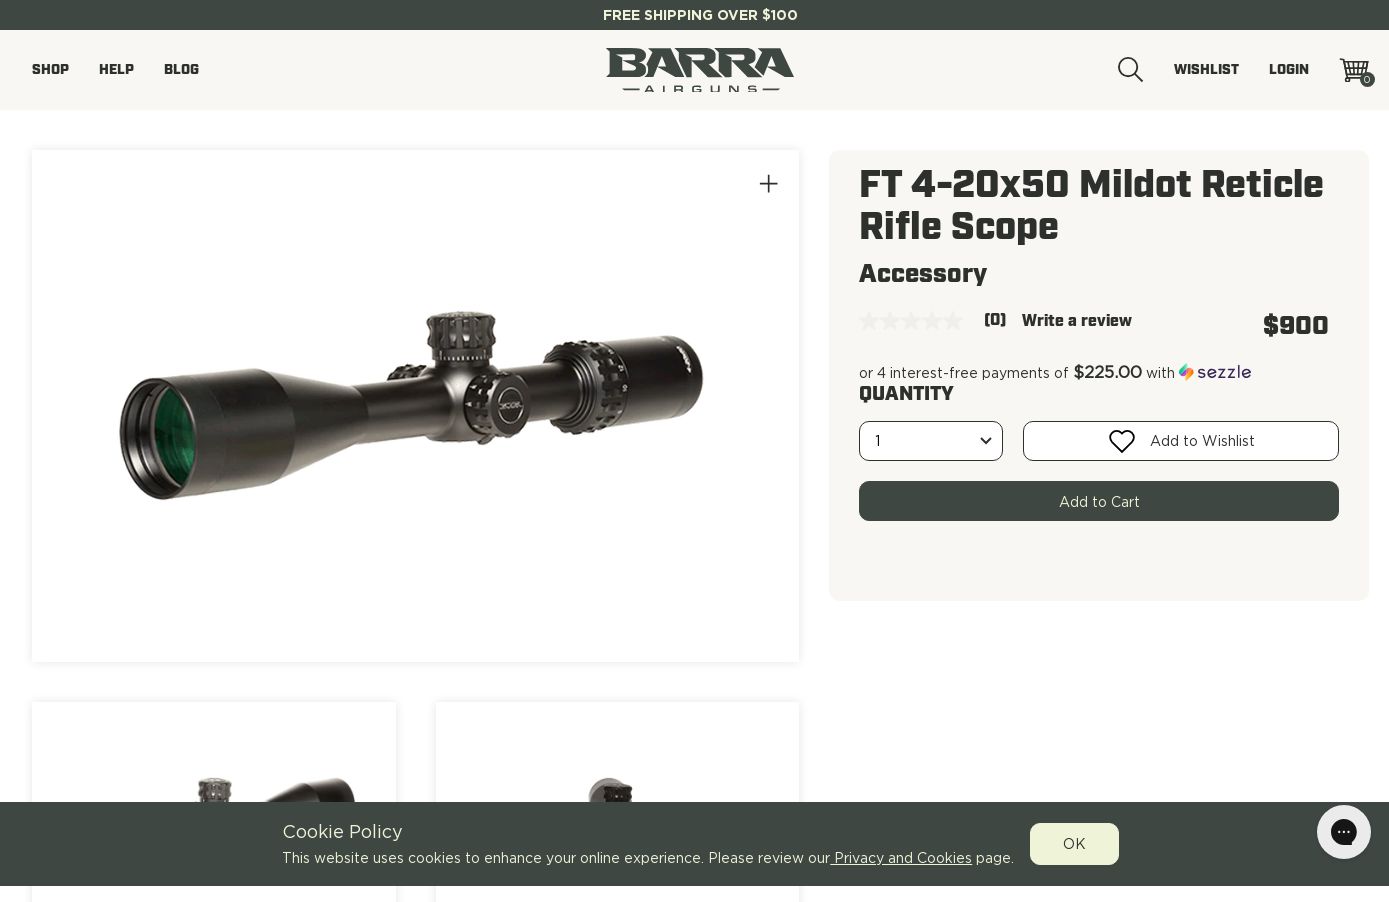The image size is (1389, 902).
Task: Open the chat support bubble
Action: pyautogui.click(x=1343, y=832)
